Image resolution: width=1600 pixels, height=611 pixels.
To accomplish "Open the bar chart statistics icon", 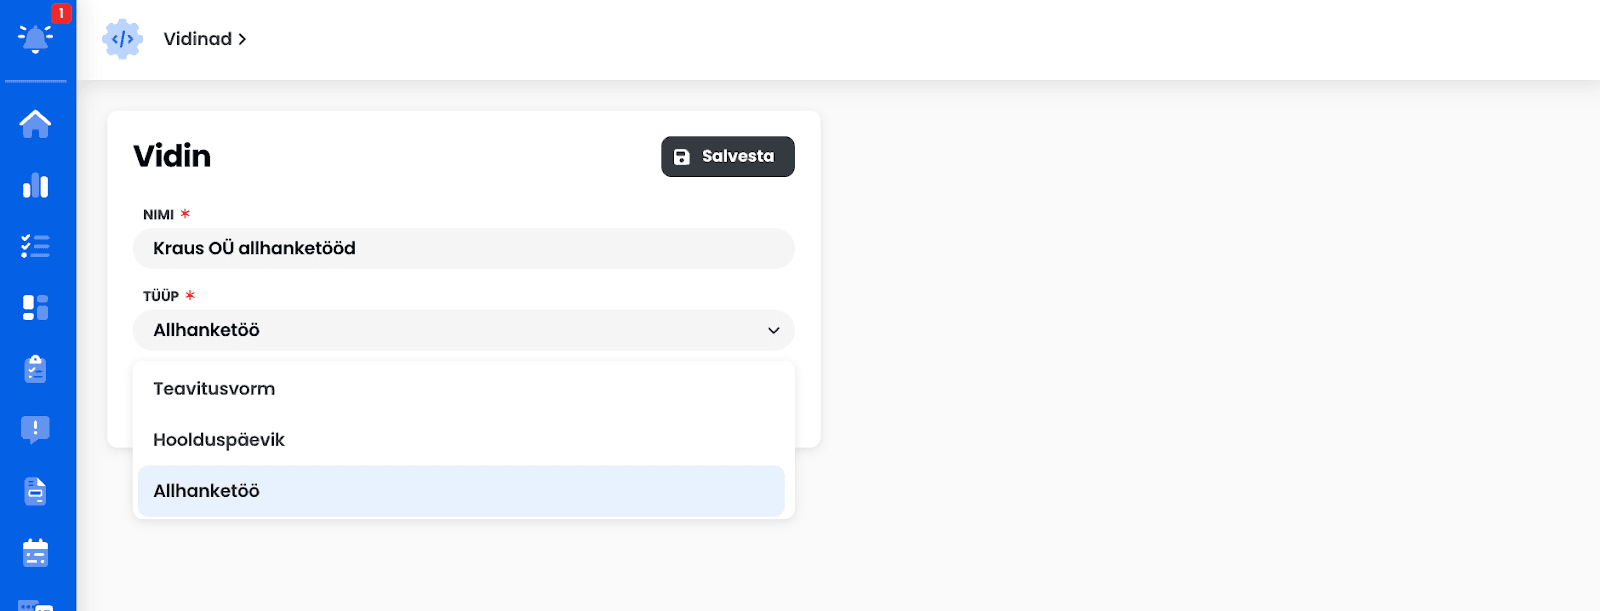I will click(x=35, y=185).
